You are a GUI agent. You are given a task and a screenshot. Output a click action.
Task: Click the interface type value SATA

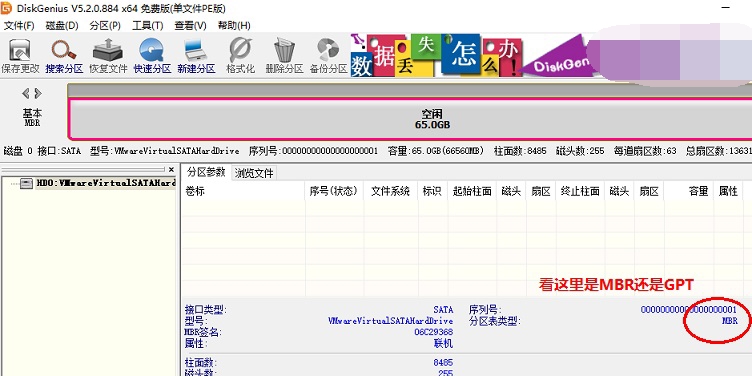pyautogui.click(x=443, y=310)
